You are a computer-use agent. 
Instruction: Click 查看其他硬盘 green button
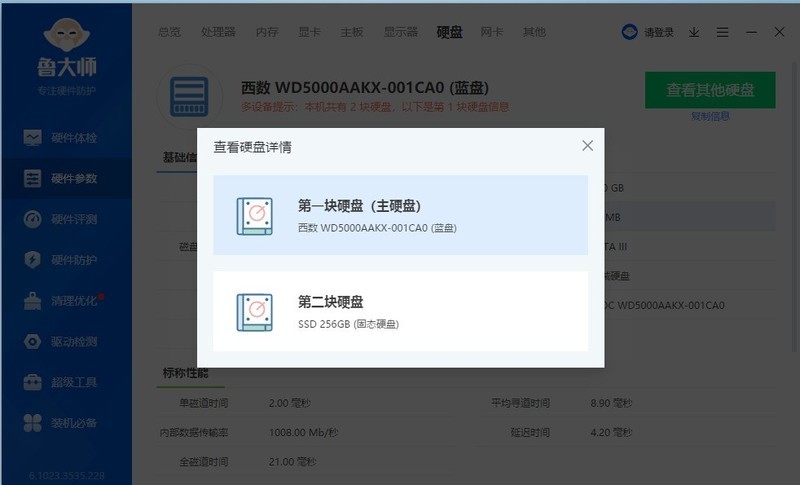[x=710, y=90]
